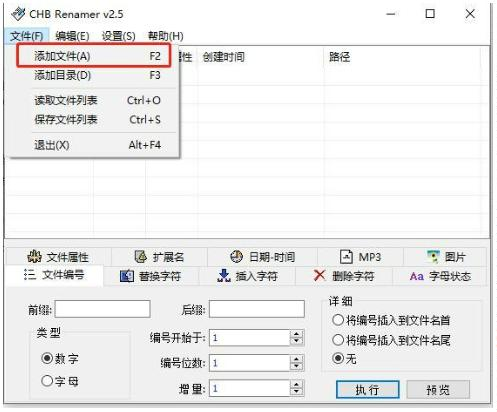Choose 添加目录(D) menu entry
This screenshot has height=412, width=497.
click(x=94, y=75)
